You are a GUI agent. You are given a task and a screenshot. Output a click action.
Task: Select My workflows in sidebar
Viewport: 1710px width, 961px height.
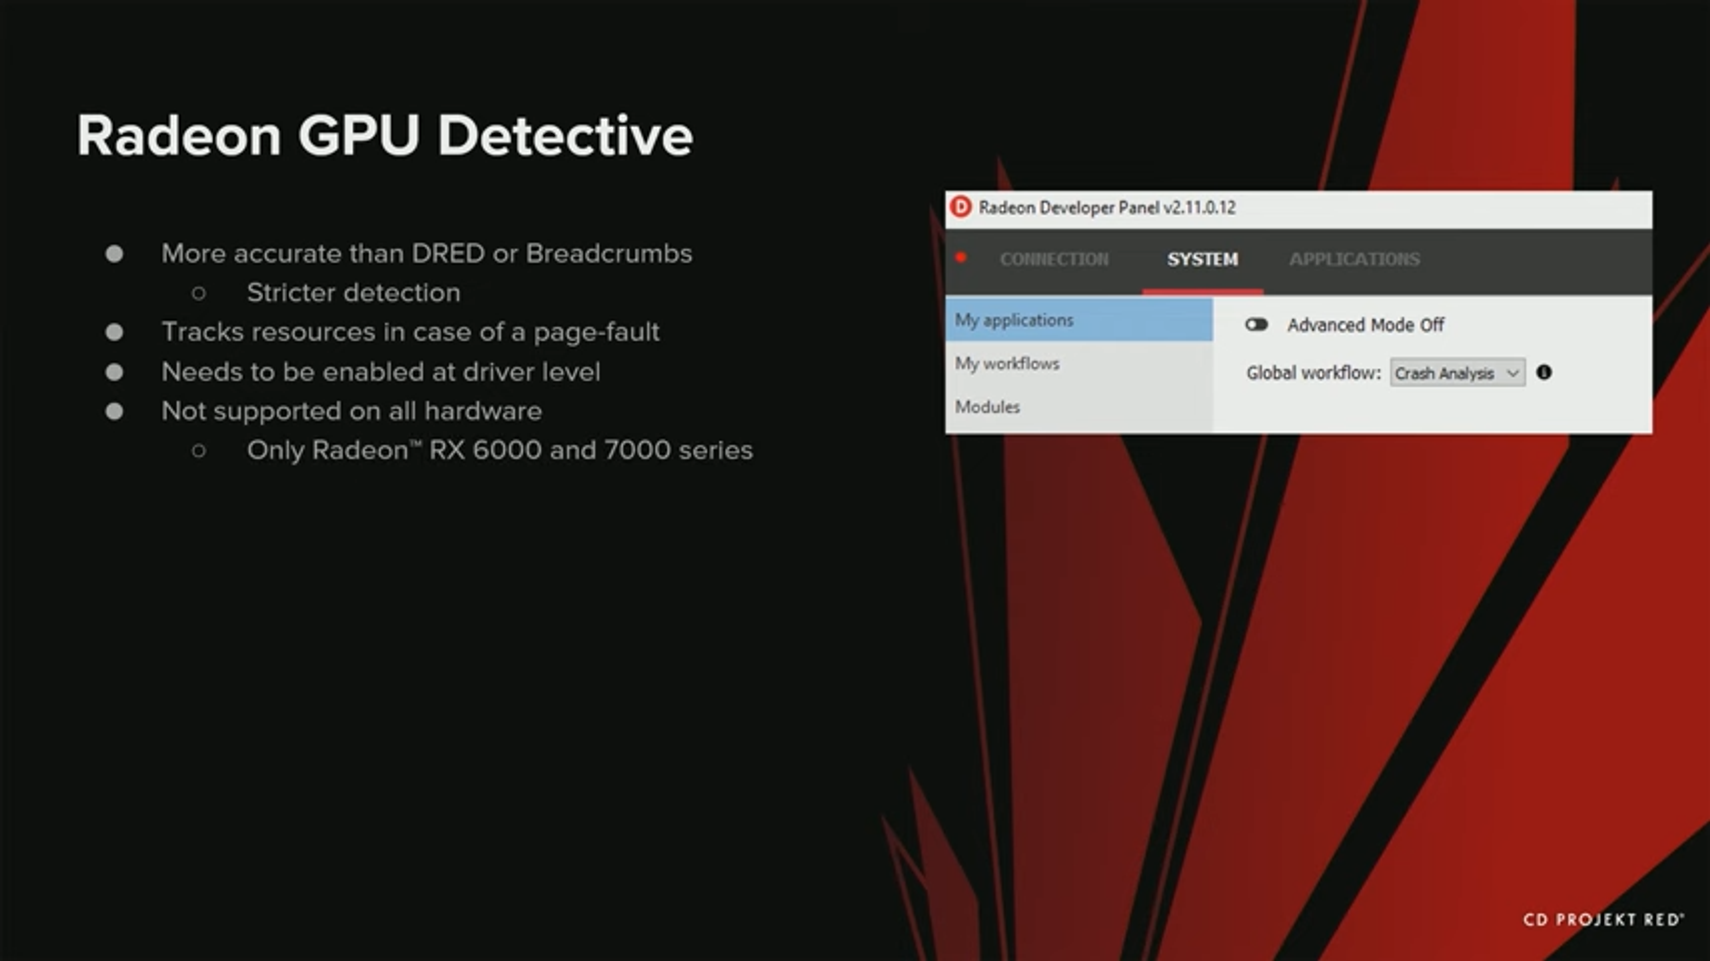pyautogui.click(x=1079, y=363)
